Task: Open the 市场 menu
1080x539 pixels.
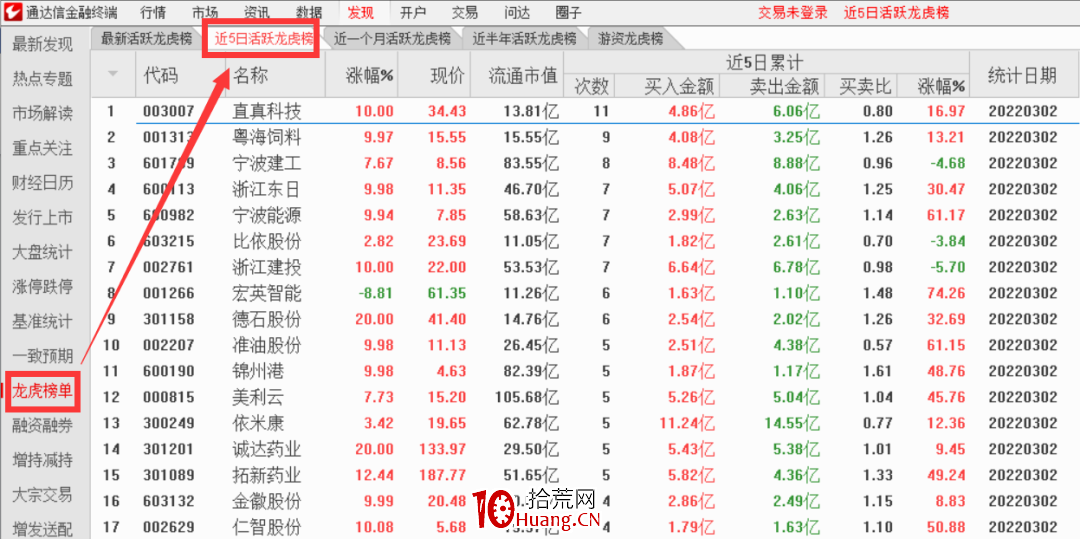Action: coord(205,12)
